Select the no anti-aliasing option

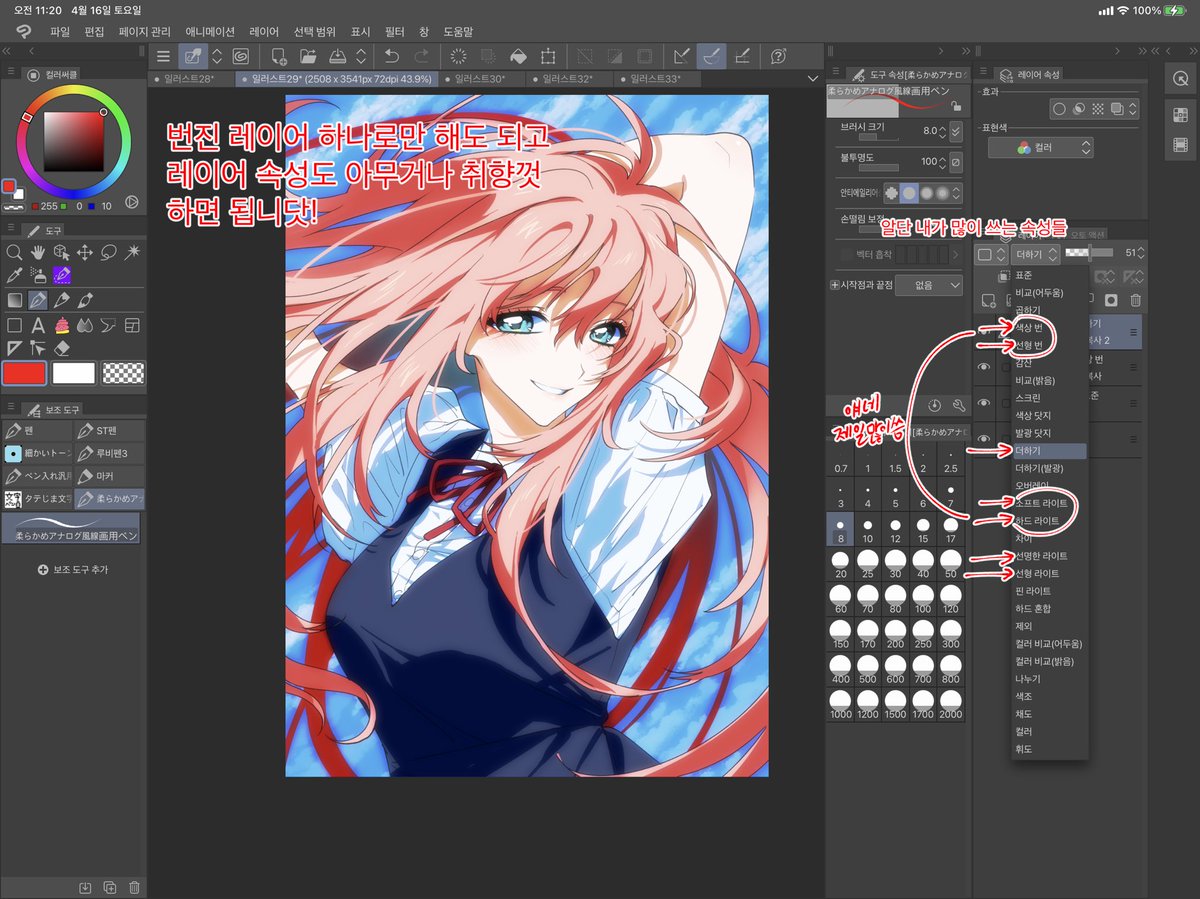coord(891,193)
